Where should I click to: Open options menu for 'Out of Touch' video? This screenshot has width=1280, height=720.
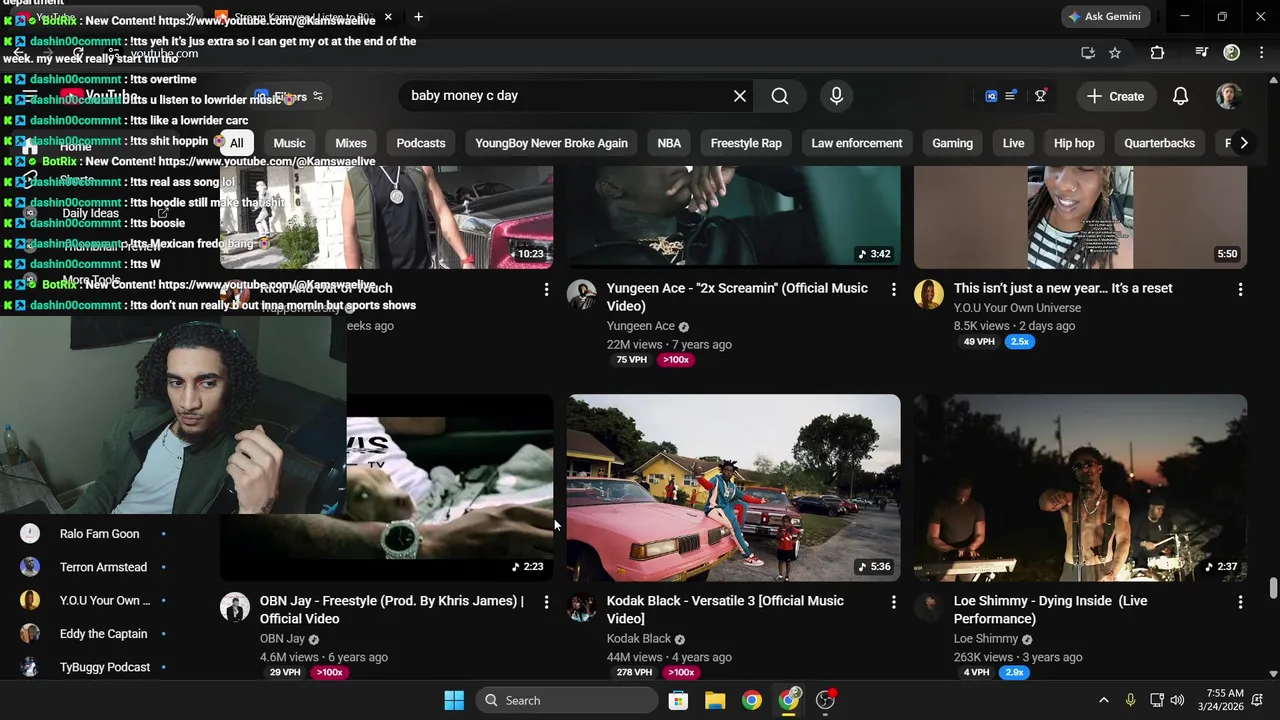pos(546,289)
